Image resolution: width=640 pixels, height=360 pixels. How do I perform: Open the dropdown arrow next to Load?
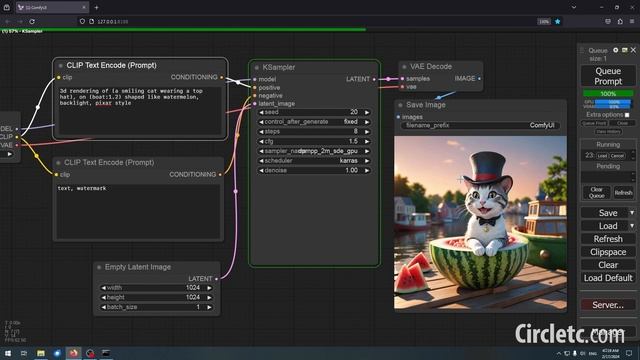[x=632, y=226]
